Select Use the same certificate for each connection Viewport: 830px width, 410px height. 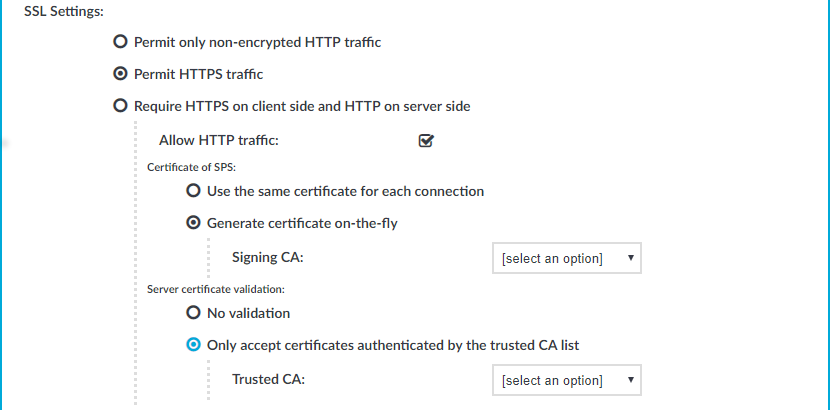pyautogui.click(x=194, y=190)
